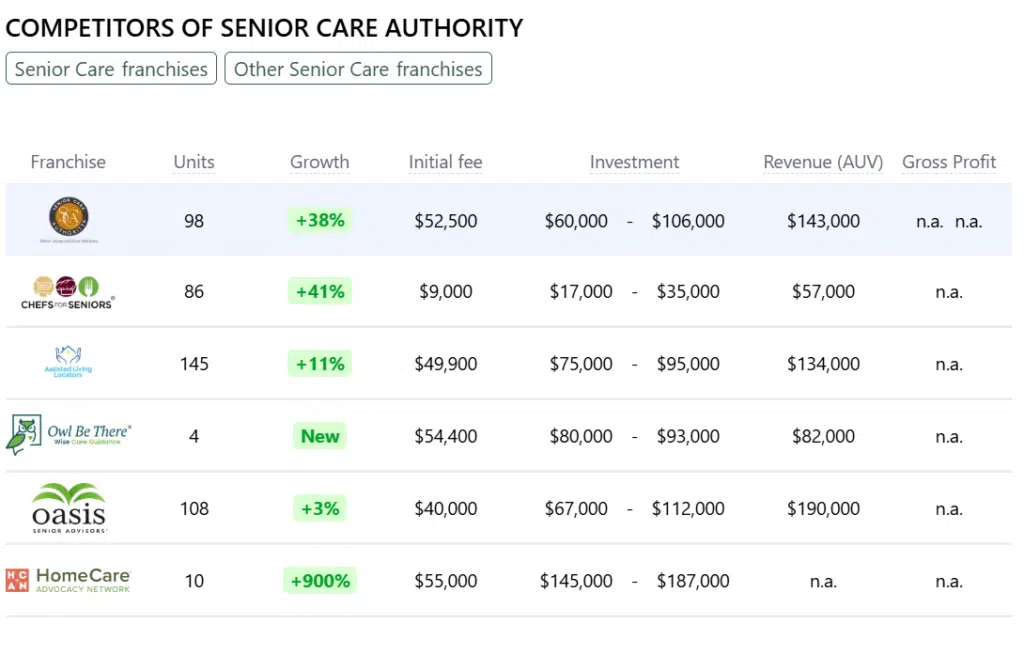Open the HomeCare Advocacy Network logo
The width and height of the screenshot is (1024, 655).
(x=68, y=580)
